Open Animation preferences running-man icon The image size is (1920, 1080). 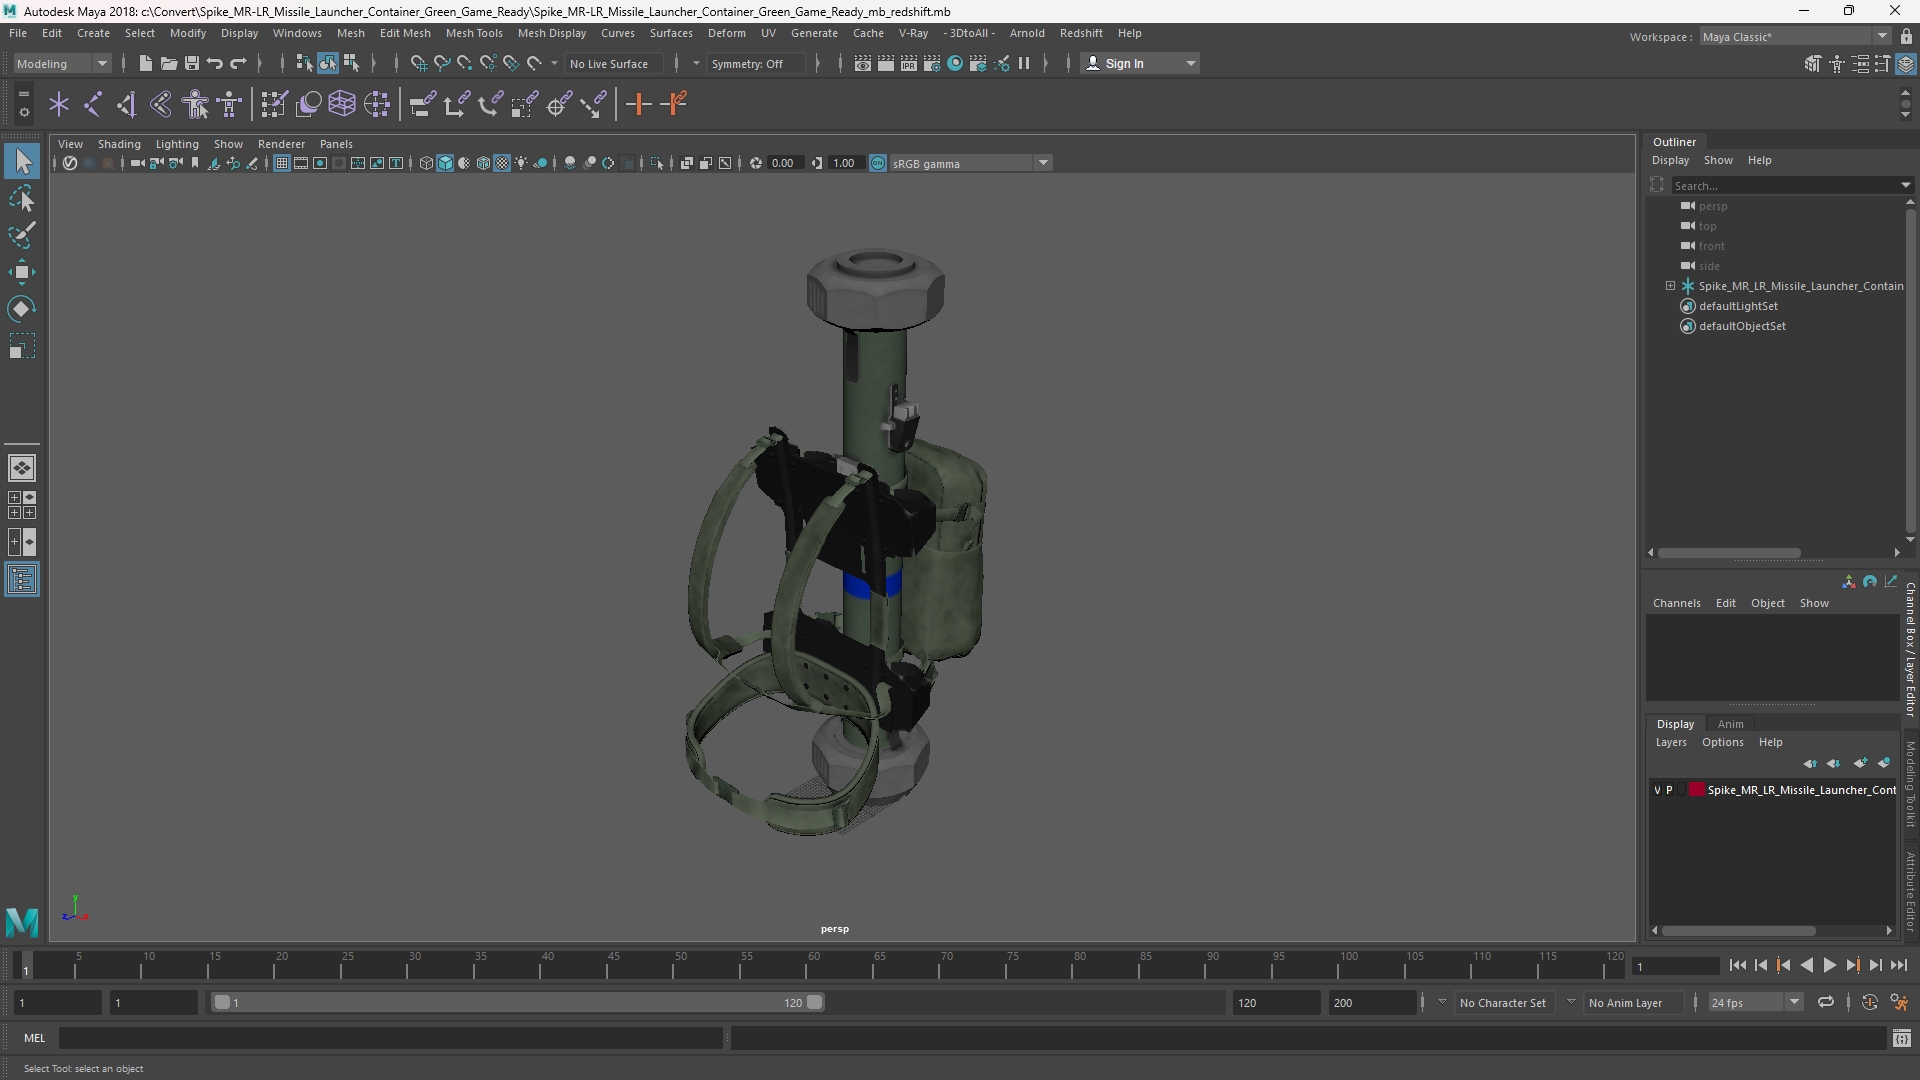coord(1898,1002)
